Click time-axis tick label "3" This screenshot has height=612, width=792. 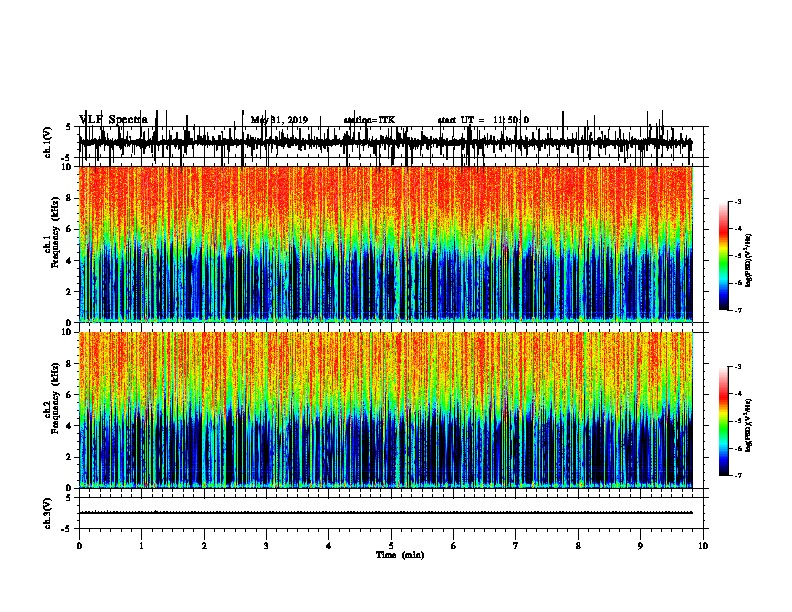click(266, 546)
